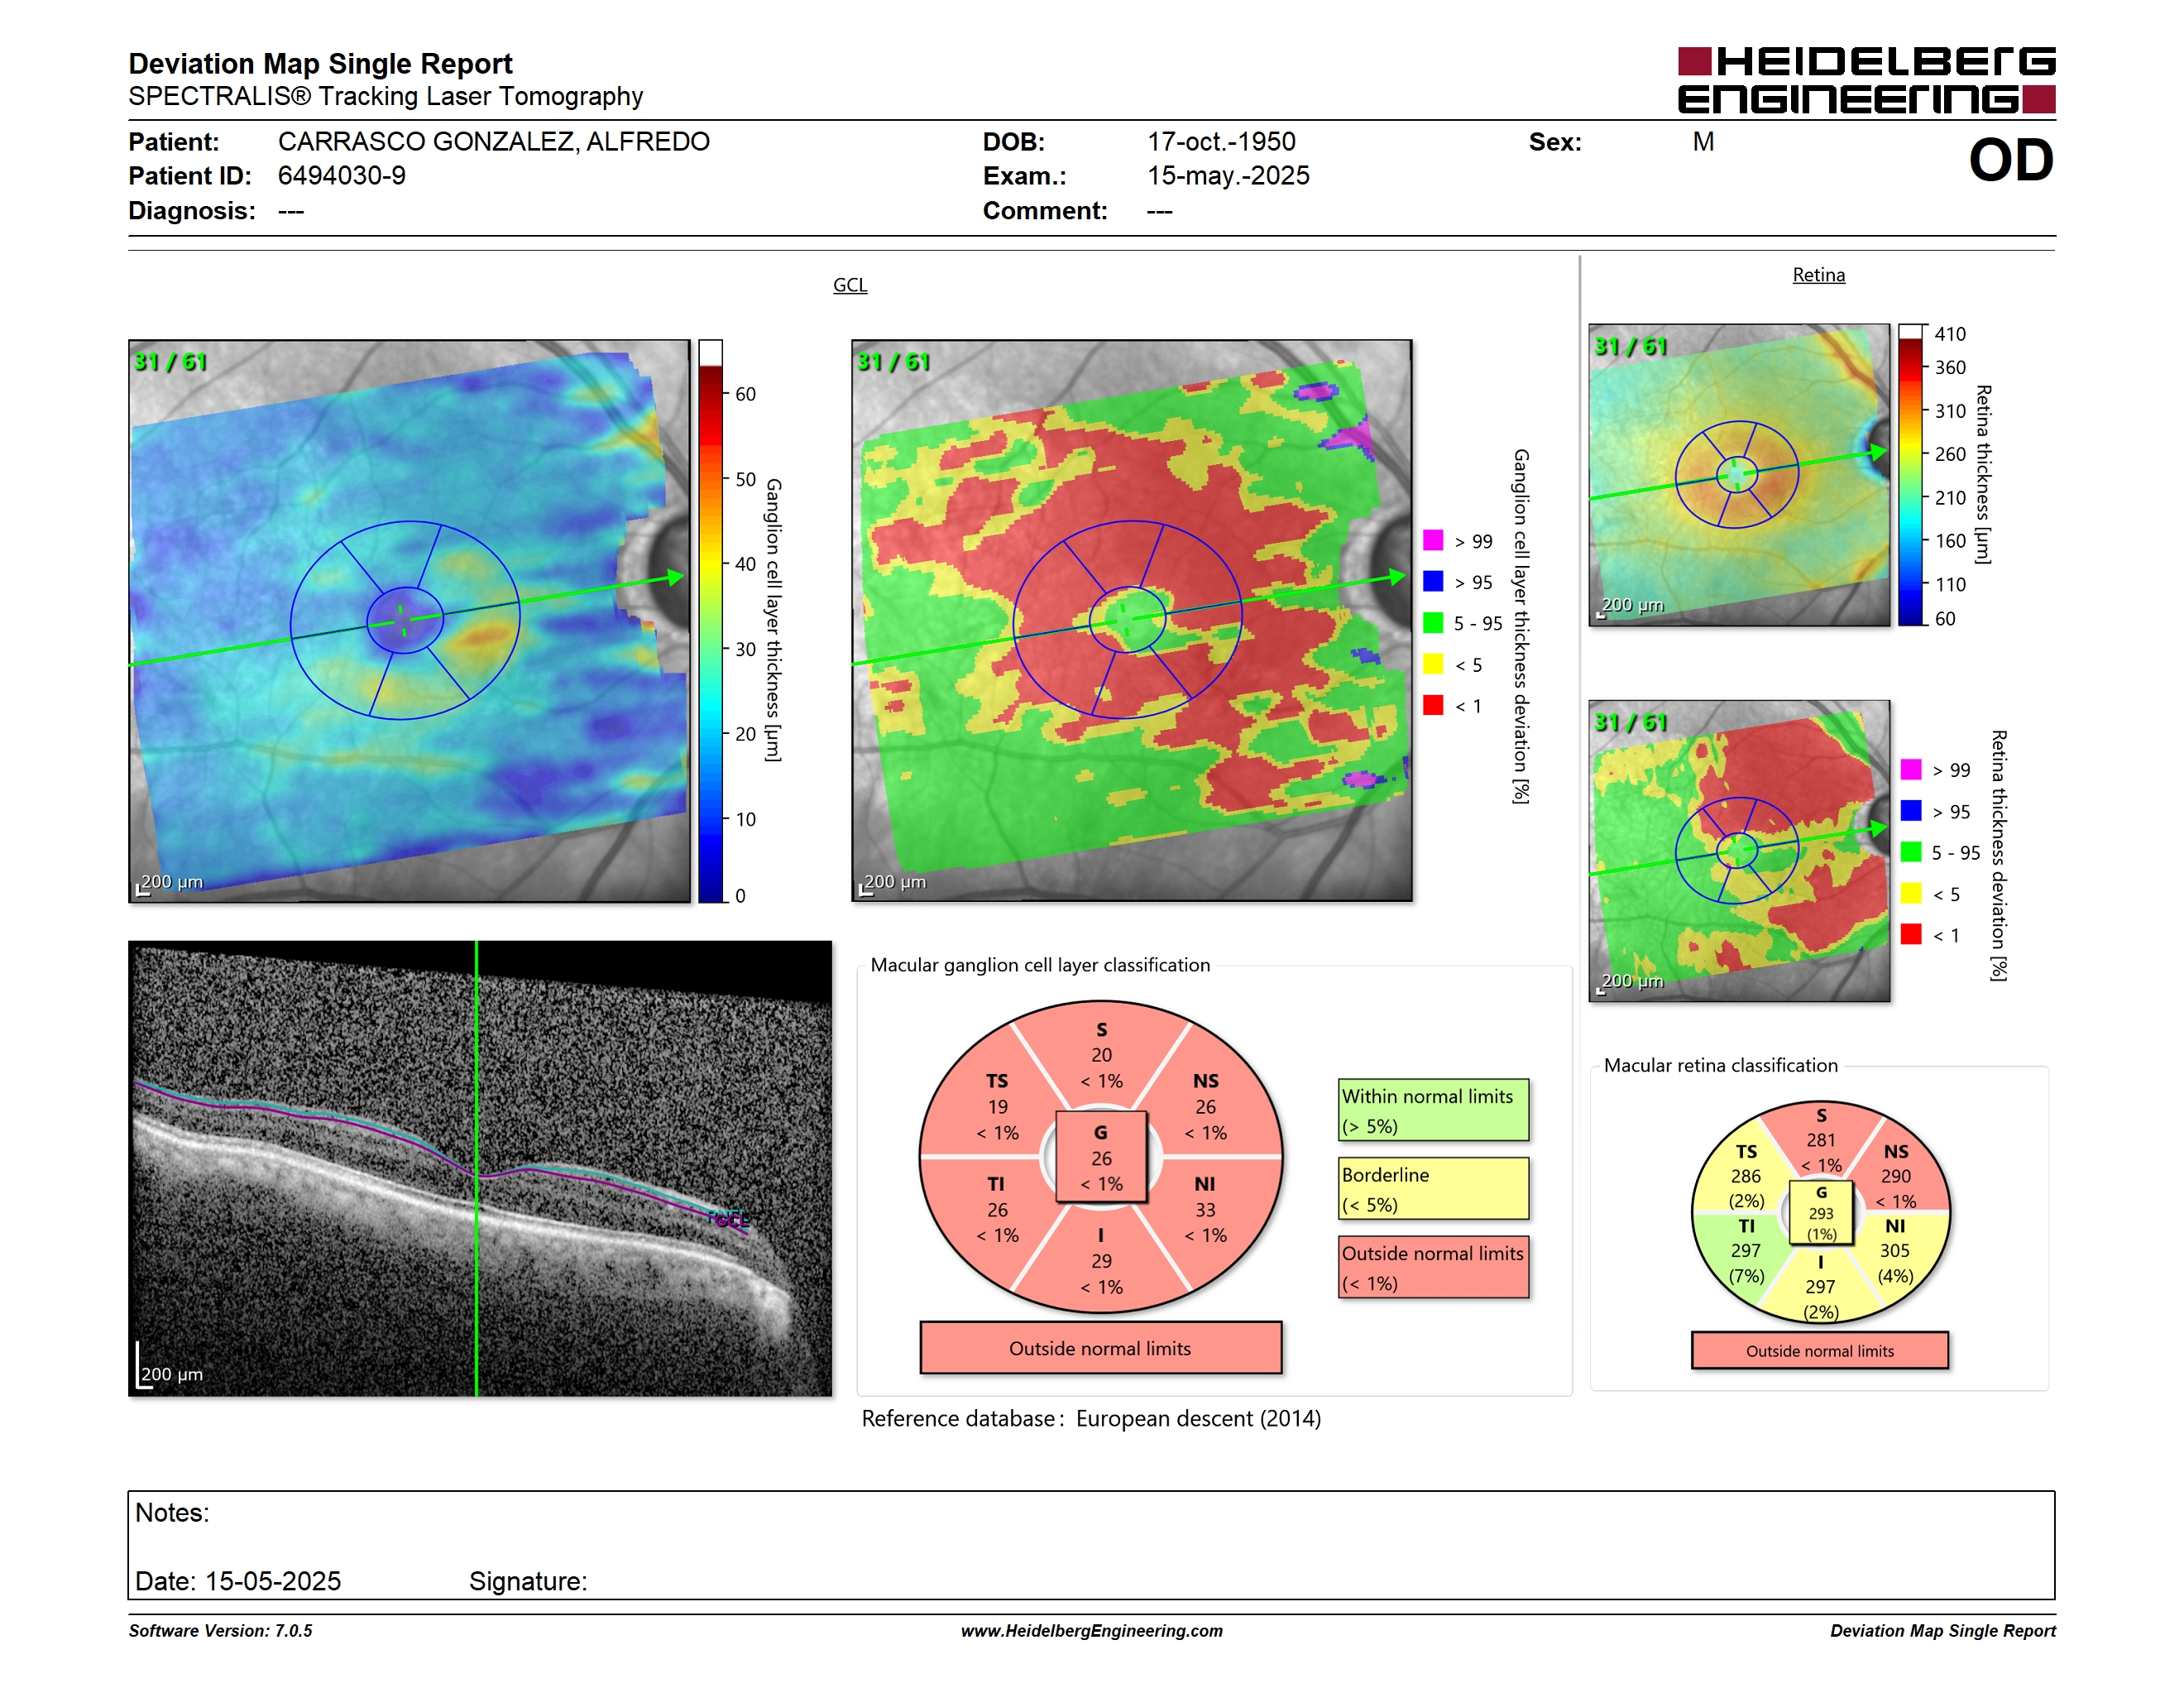Image resolution: width=2184 pixels, height=1688 pixels.
Task: Select the TS sector 286 in retina chart
Action: [x=1747, y=1176]
